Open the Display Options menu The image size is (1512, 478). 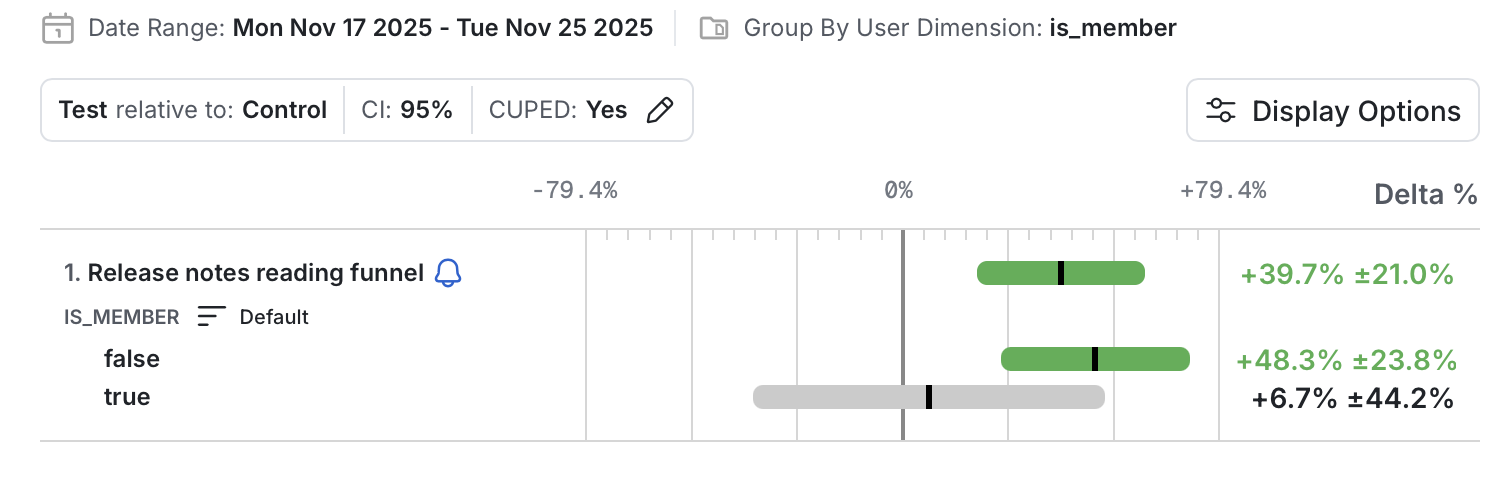[1332, 111]
